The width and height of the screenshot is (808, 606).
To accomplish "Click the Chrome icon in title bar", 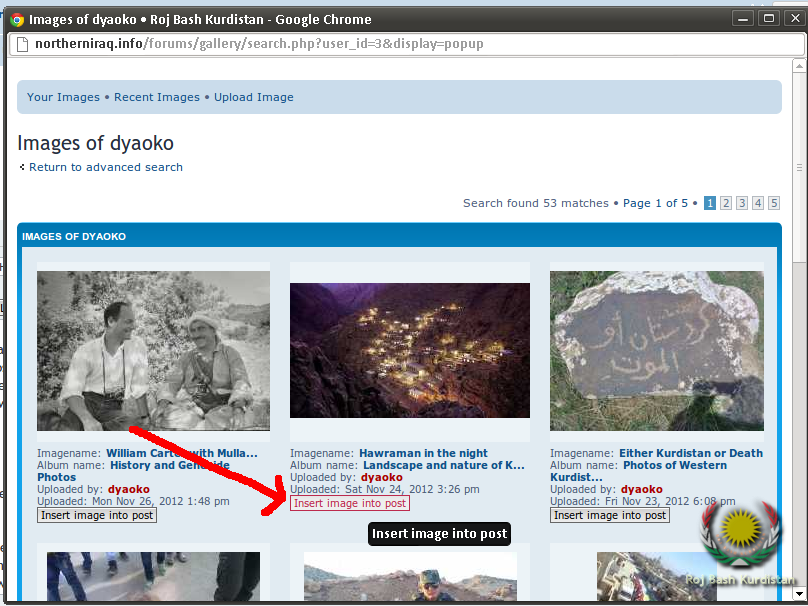I will click(16, 19).
